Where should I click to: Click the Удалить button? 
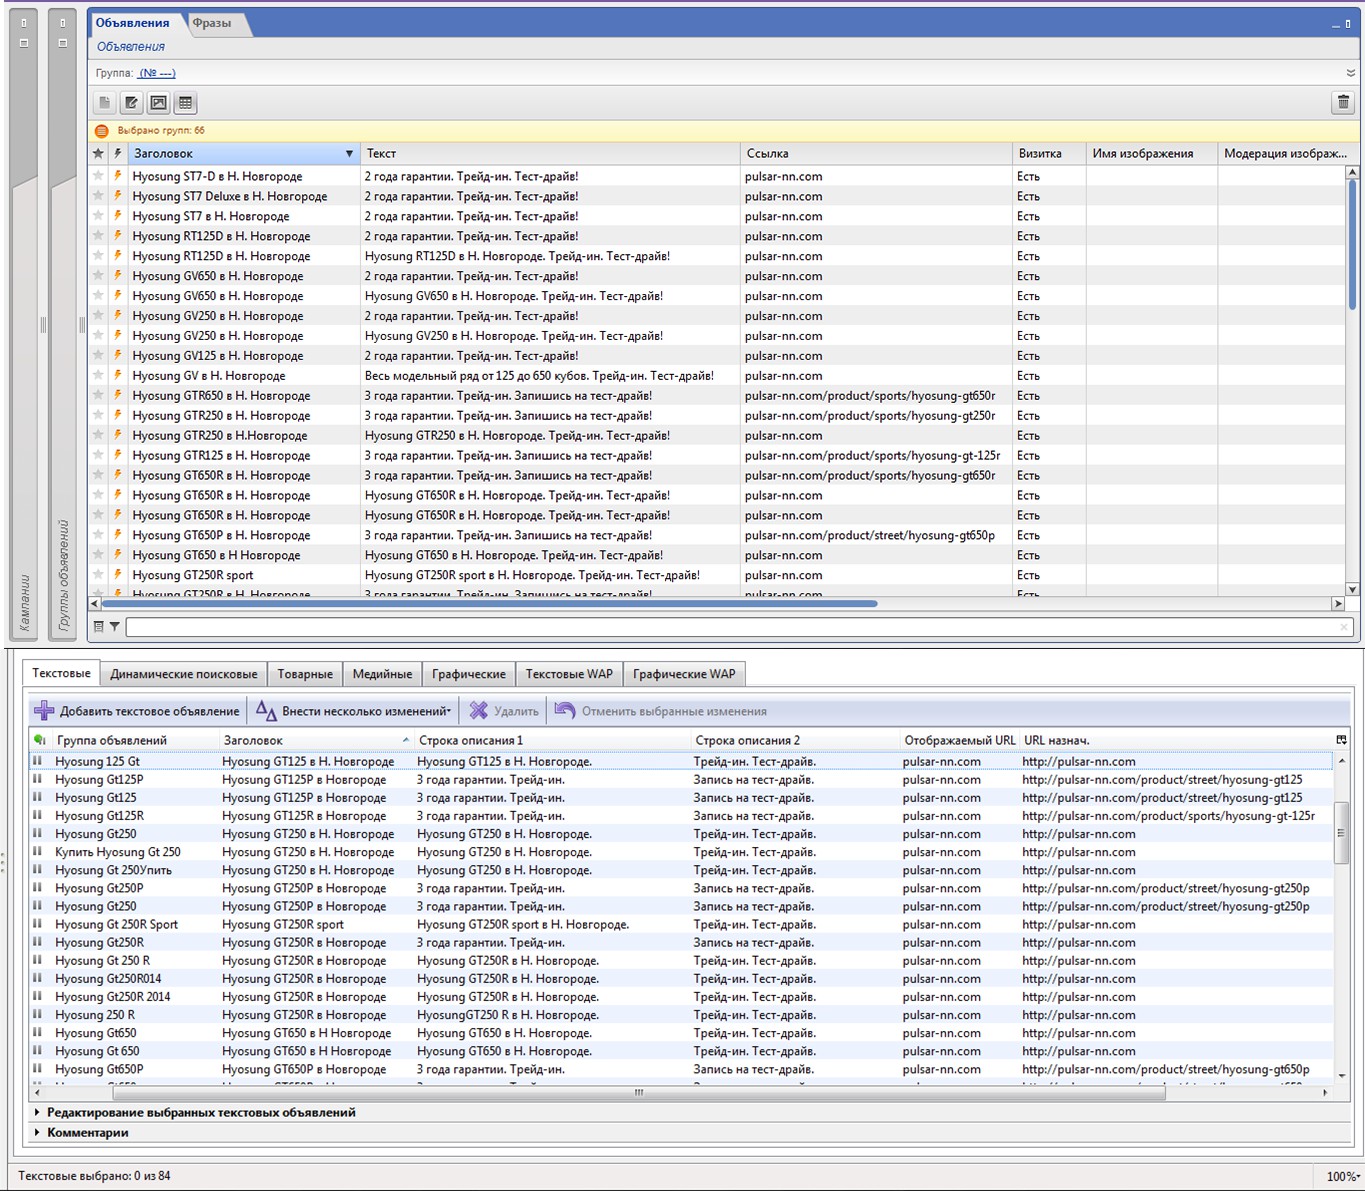pos(505,711)
